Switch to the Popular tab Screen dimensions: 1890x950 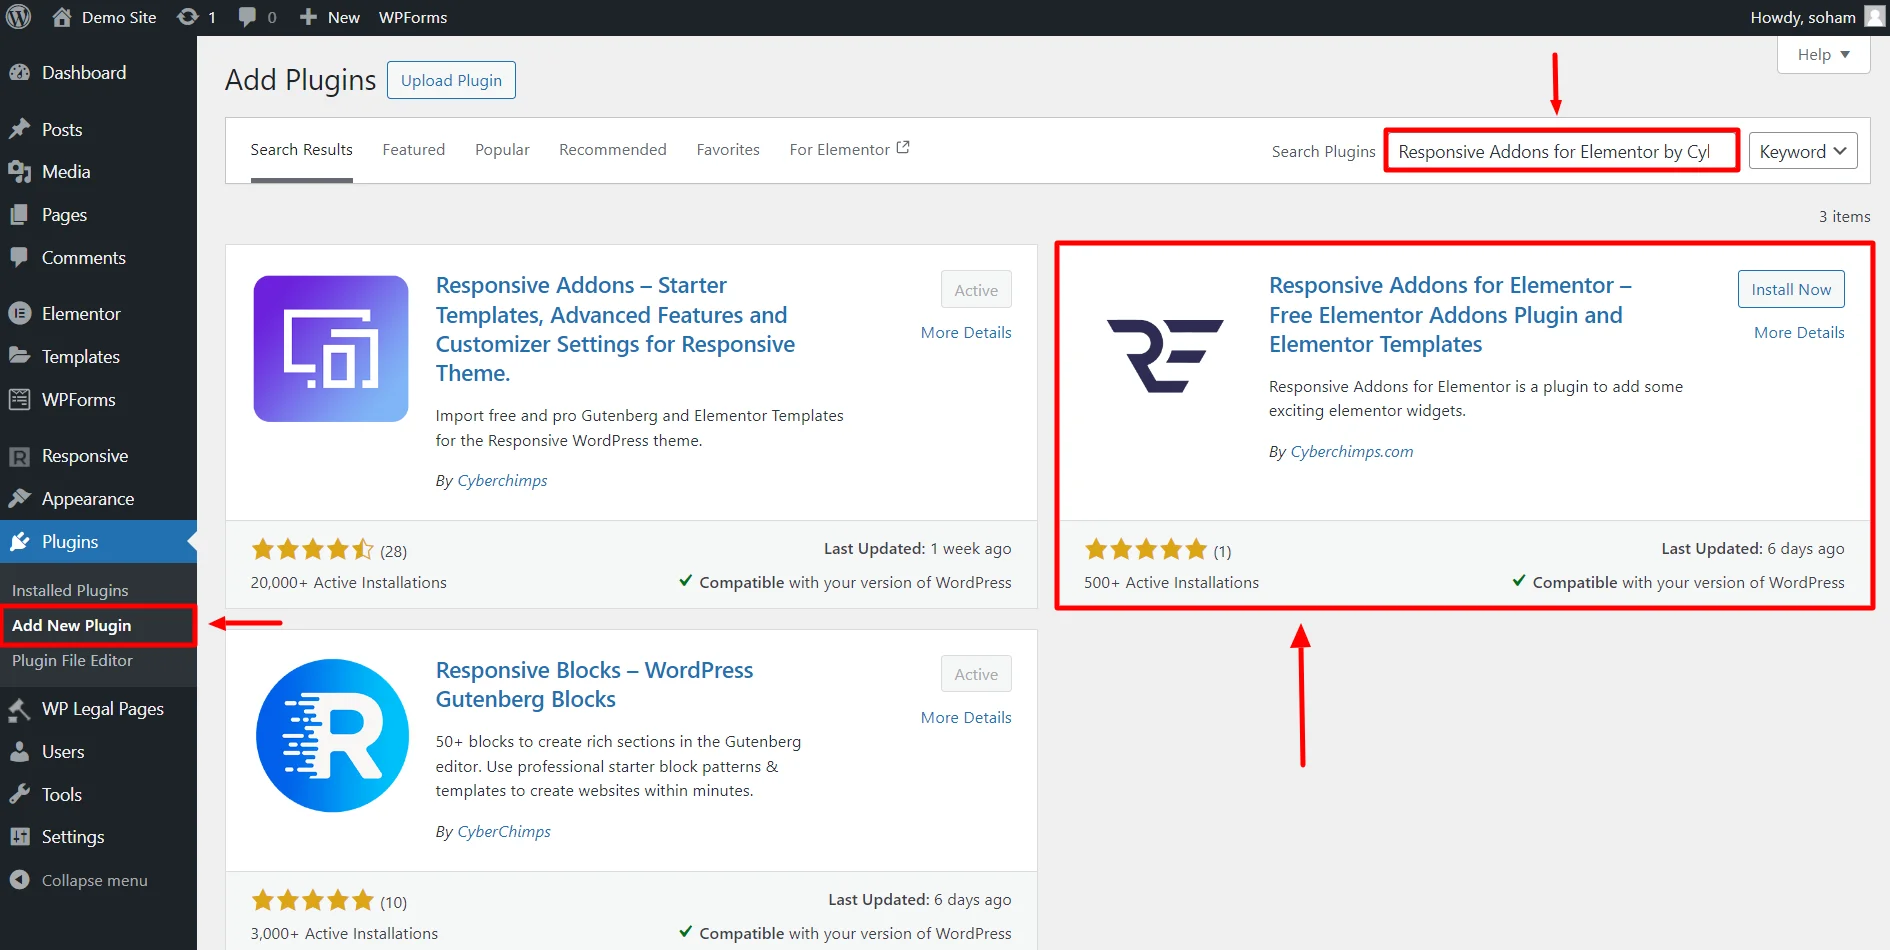pos(502,150)
